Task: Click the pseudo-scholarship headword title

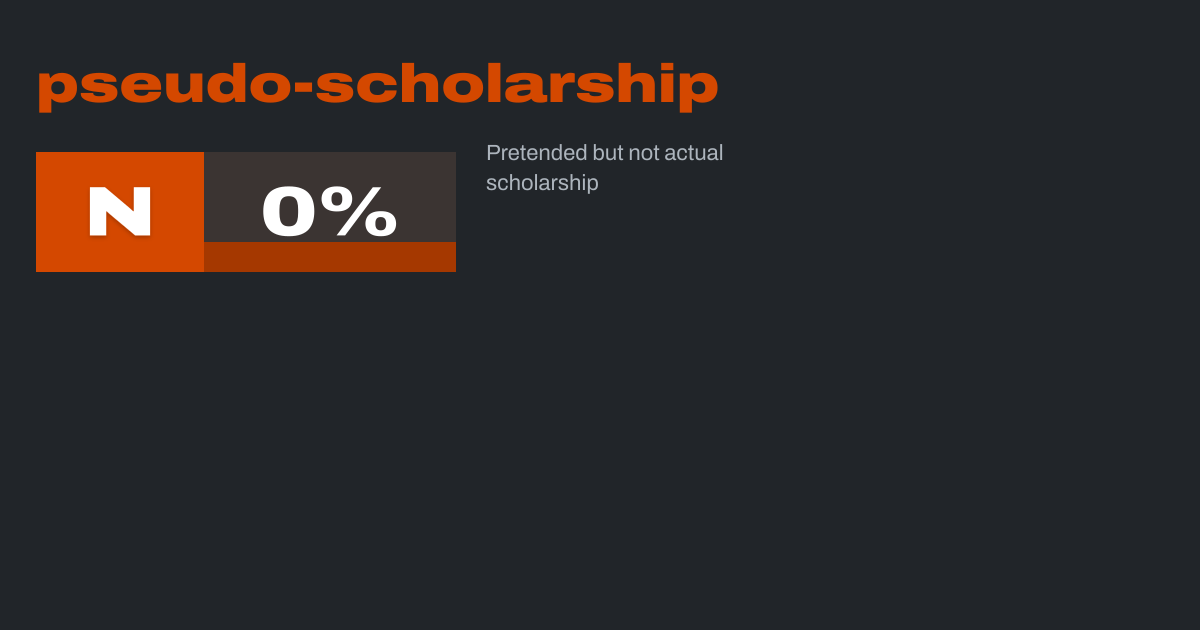Action: tap(377, 85)
